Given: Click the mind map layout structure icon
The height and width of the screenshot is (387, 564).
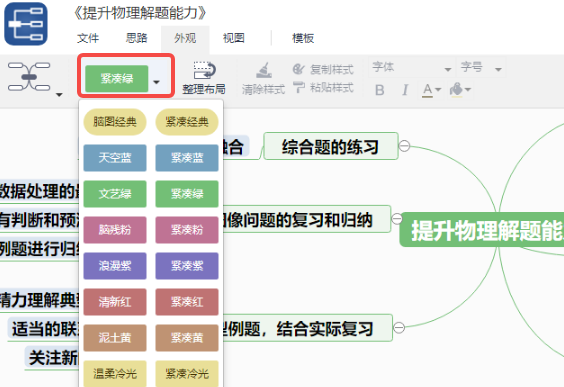Looking at the screenshot, I should (29, 76).
